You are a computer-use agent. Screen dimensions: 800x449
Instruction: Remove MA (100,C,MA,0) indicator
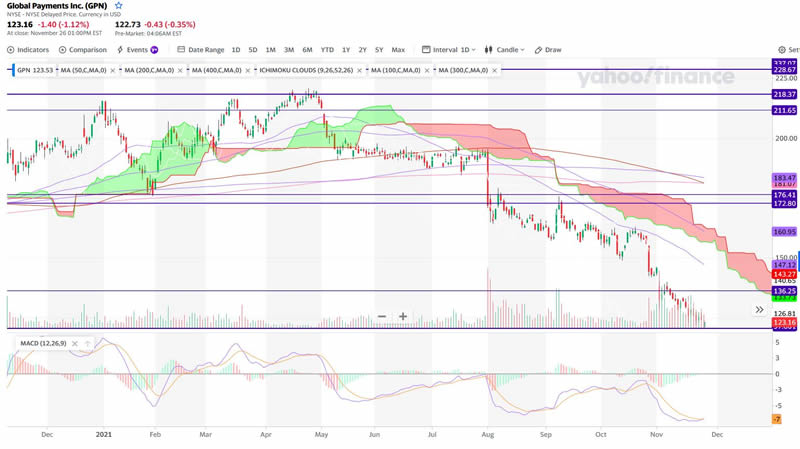point(427,70)
